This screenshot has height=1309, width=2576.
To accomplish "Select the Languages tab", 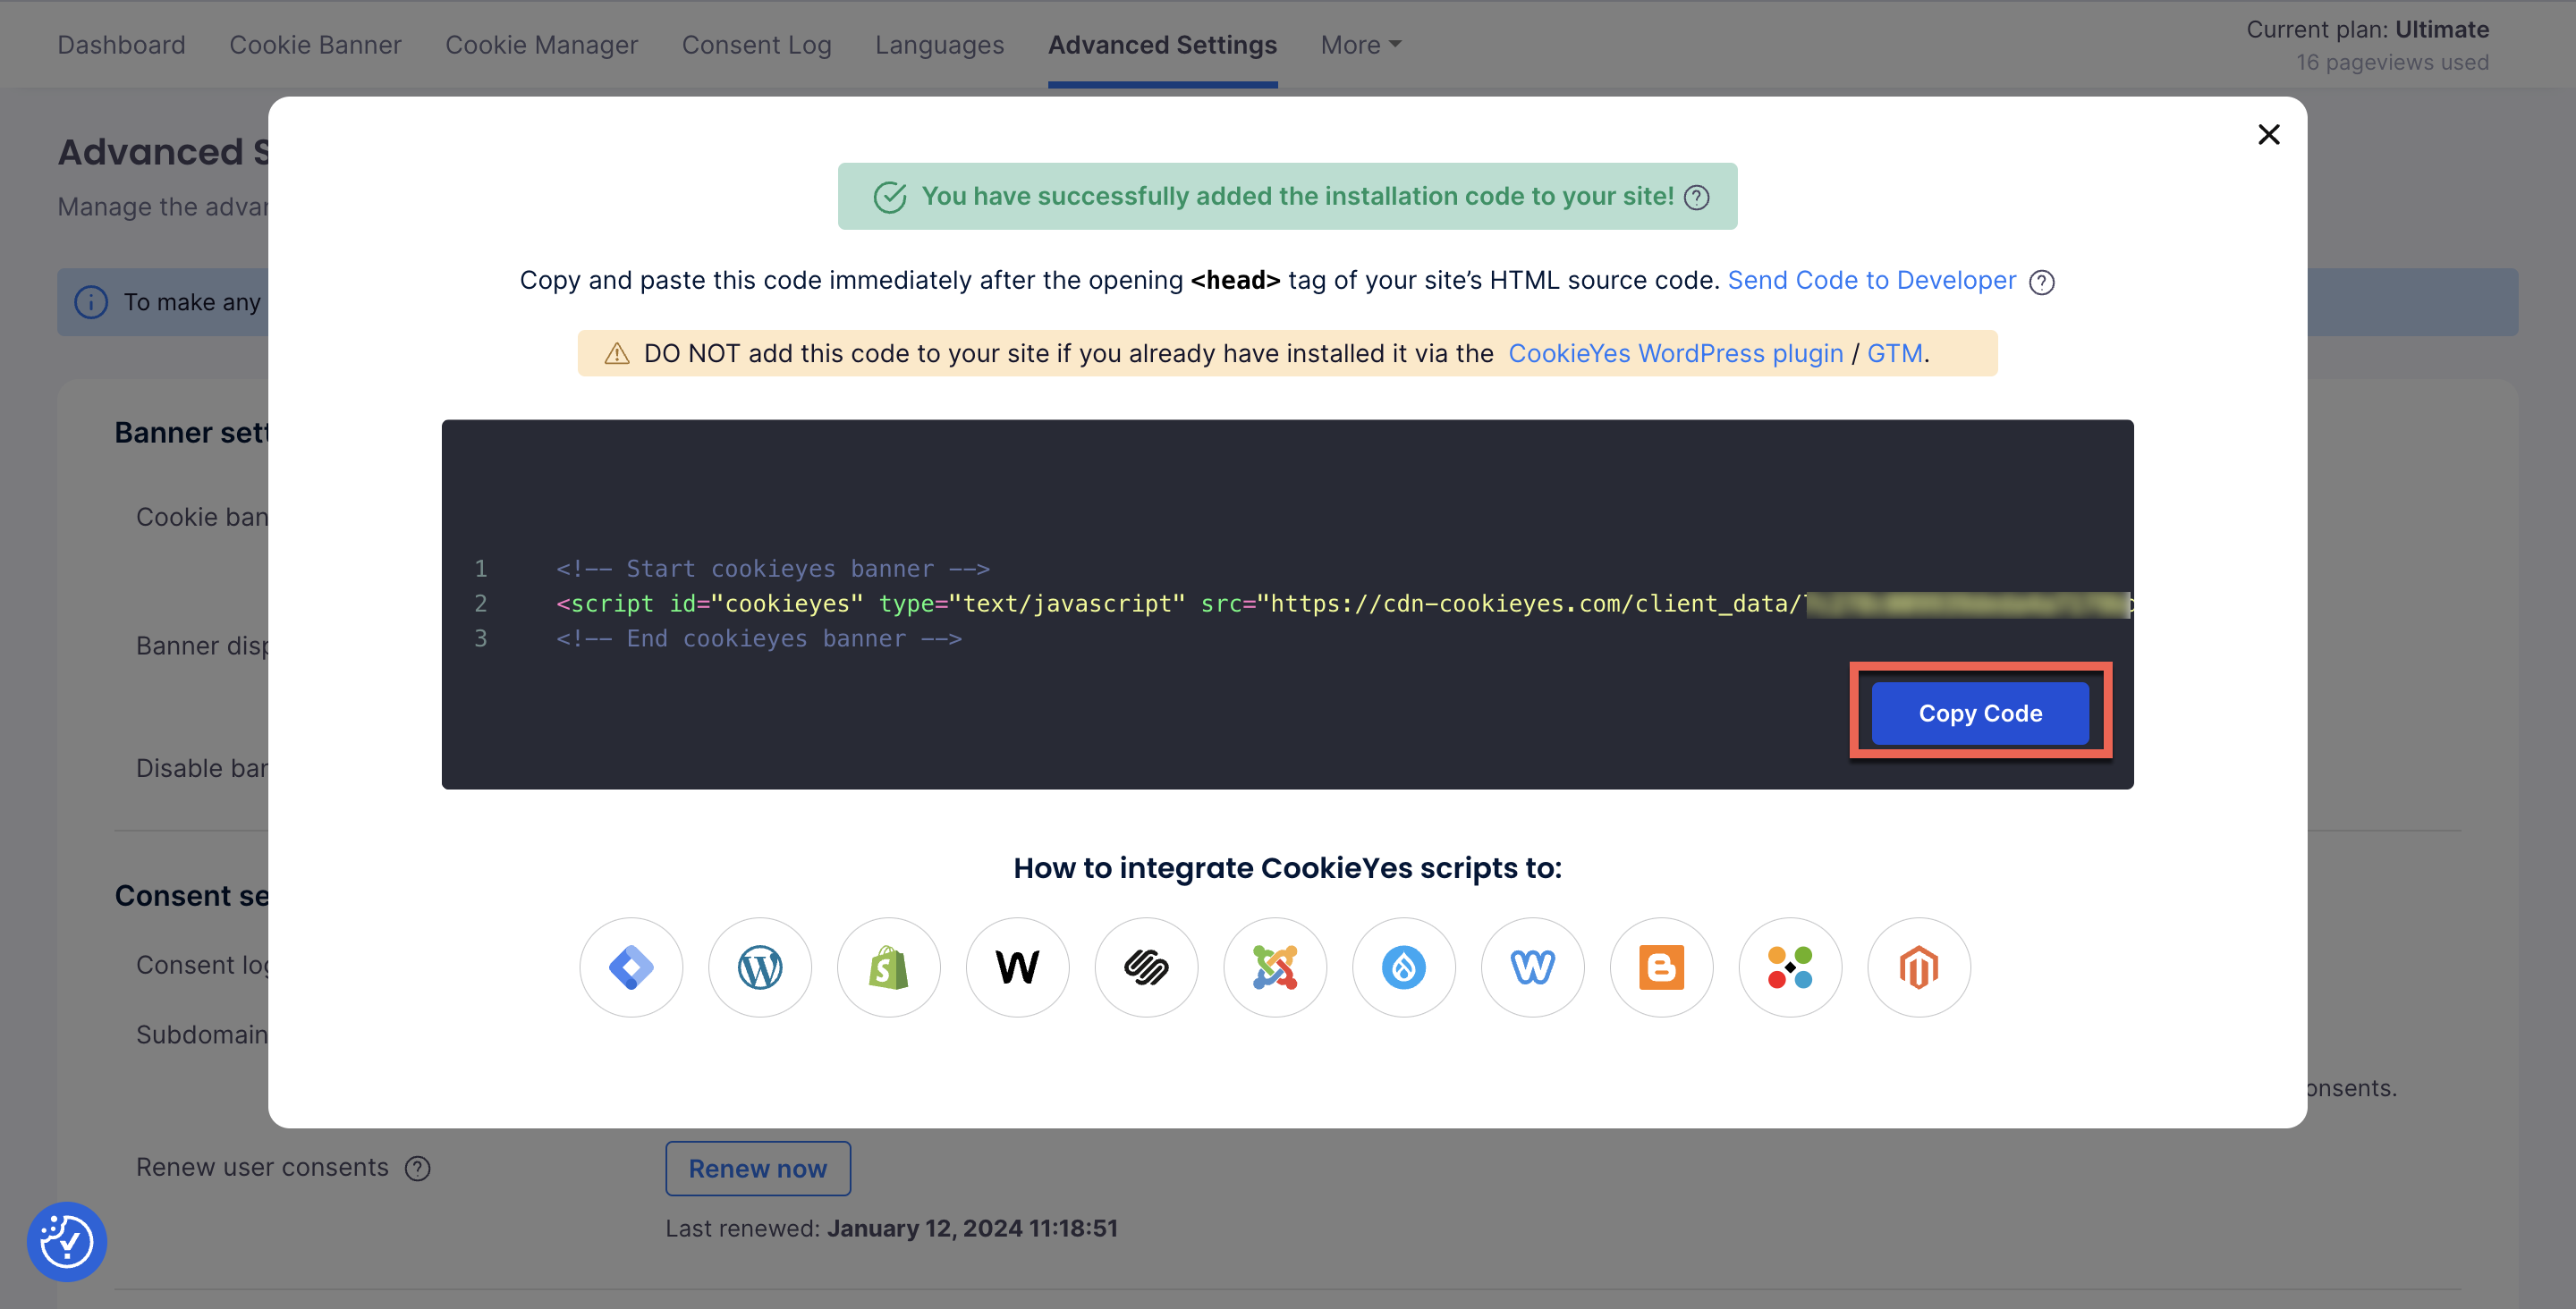I will [939, 45].
